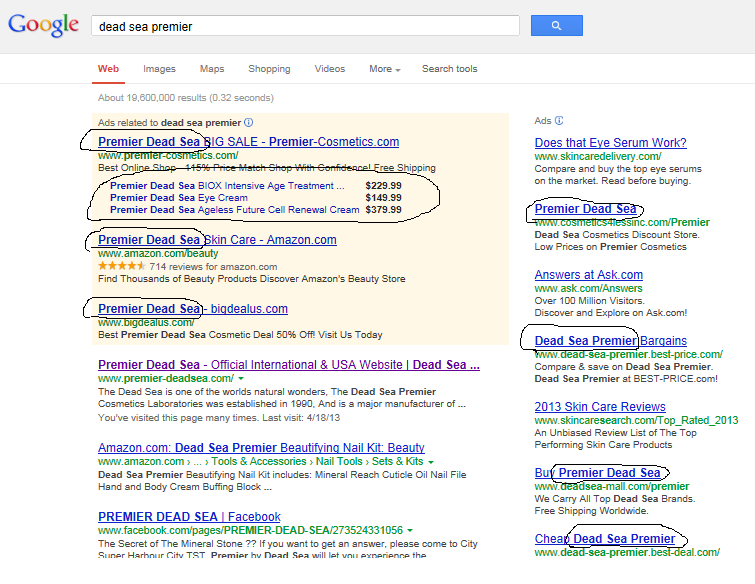This screenshot has width=755, height=584.
Task: Open the Shopping tab
Action: [269, 69]
